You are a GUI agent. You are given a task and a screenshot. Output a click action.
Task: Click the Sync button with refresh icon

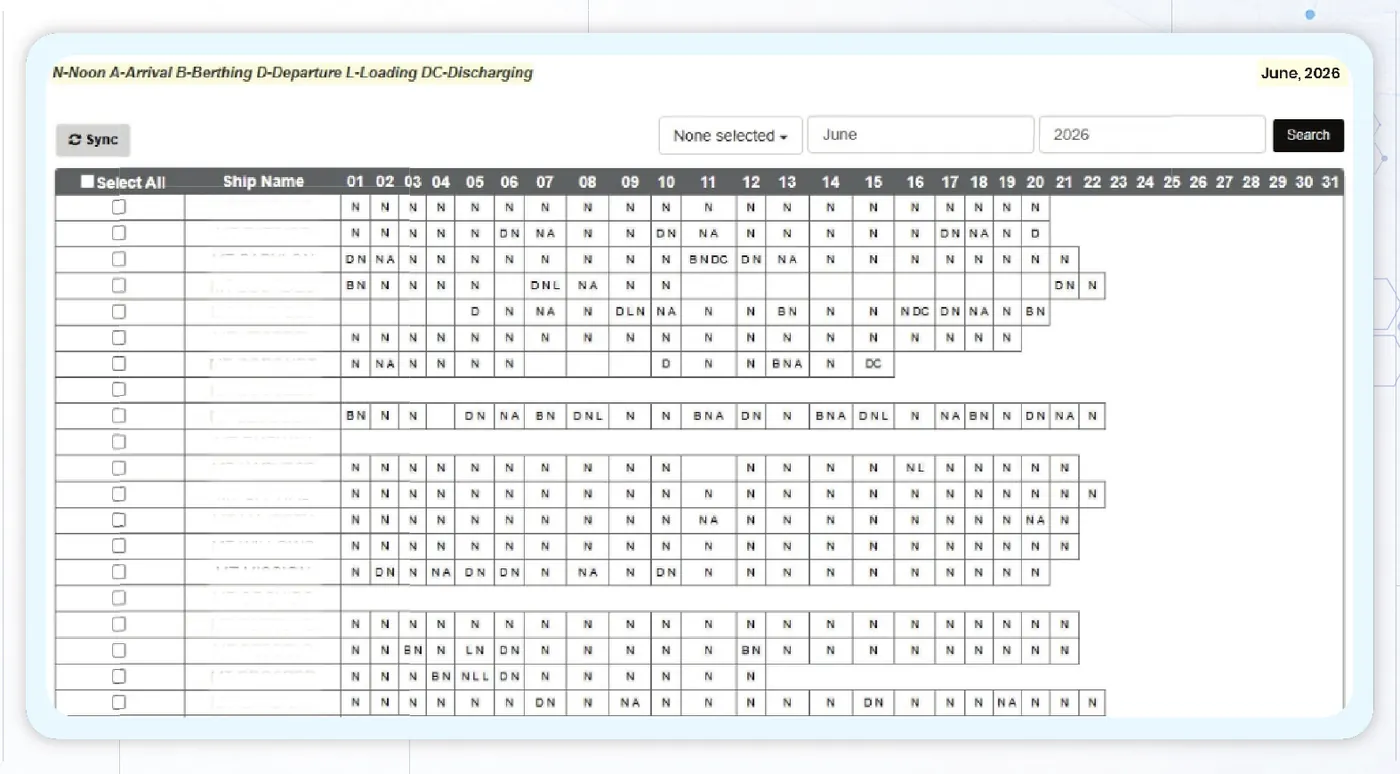tap(93, 140)
